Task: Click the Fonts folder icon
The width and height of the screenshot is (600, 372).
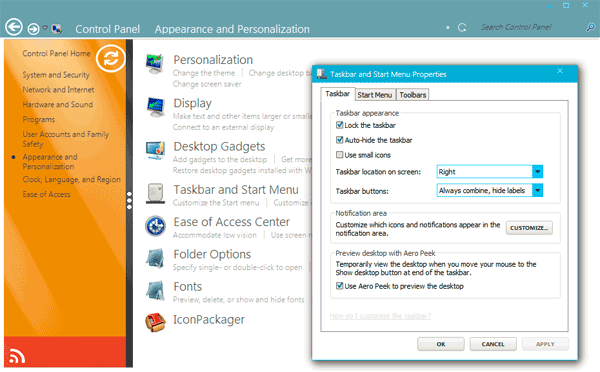Action: (155, 290)
